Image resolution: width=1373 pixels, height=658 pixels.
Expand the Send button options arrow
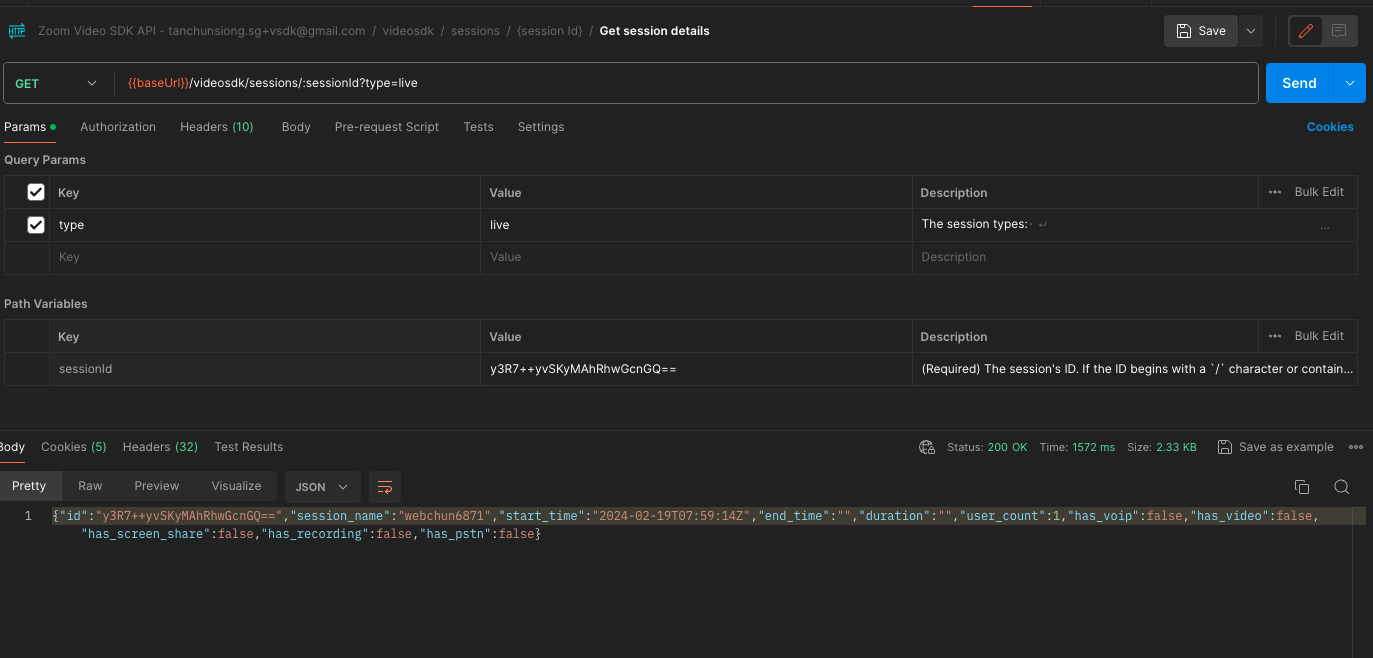click(1351, 83)
